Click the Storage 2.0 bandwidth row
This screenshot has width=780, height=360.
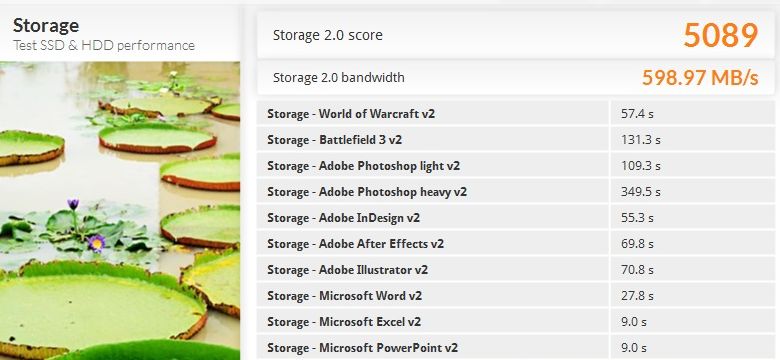click(x=516, y=78)
